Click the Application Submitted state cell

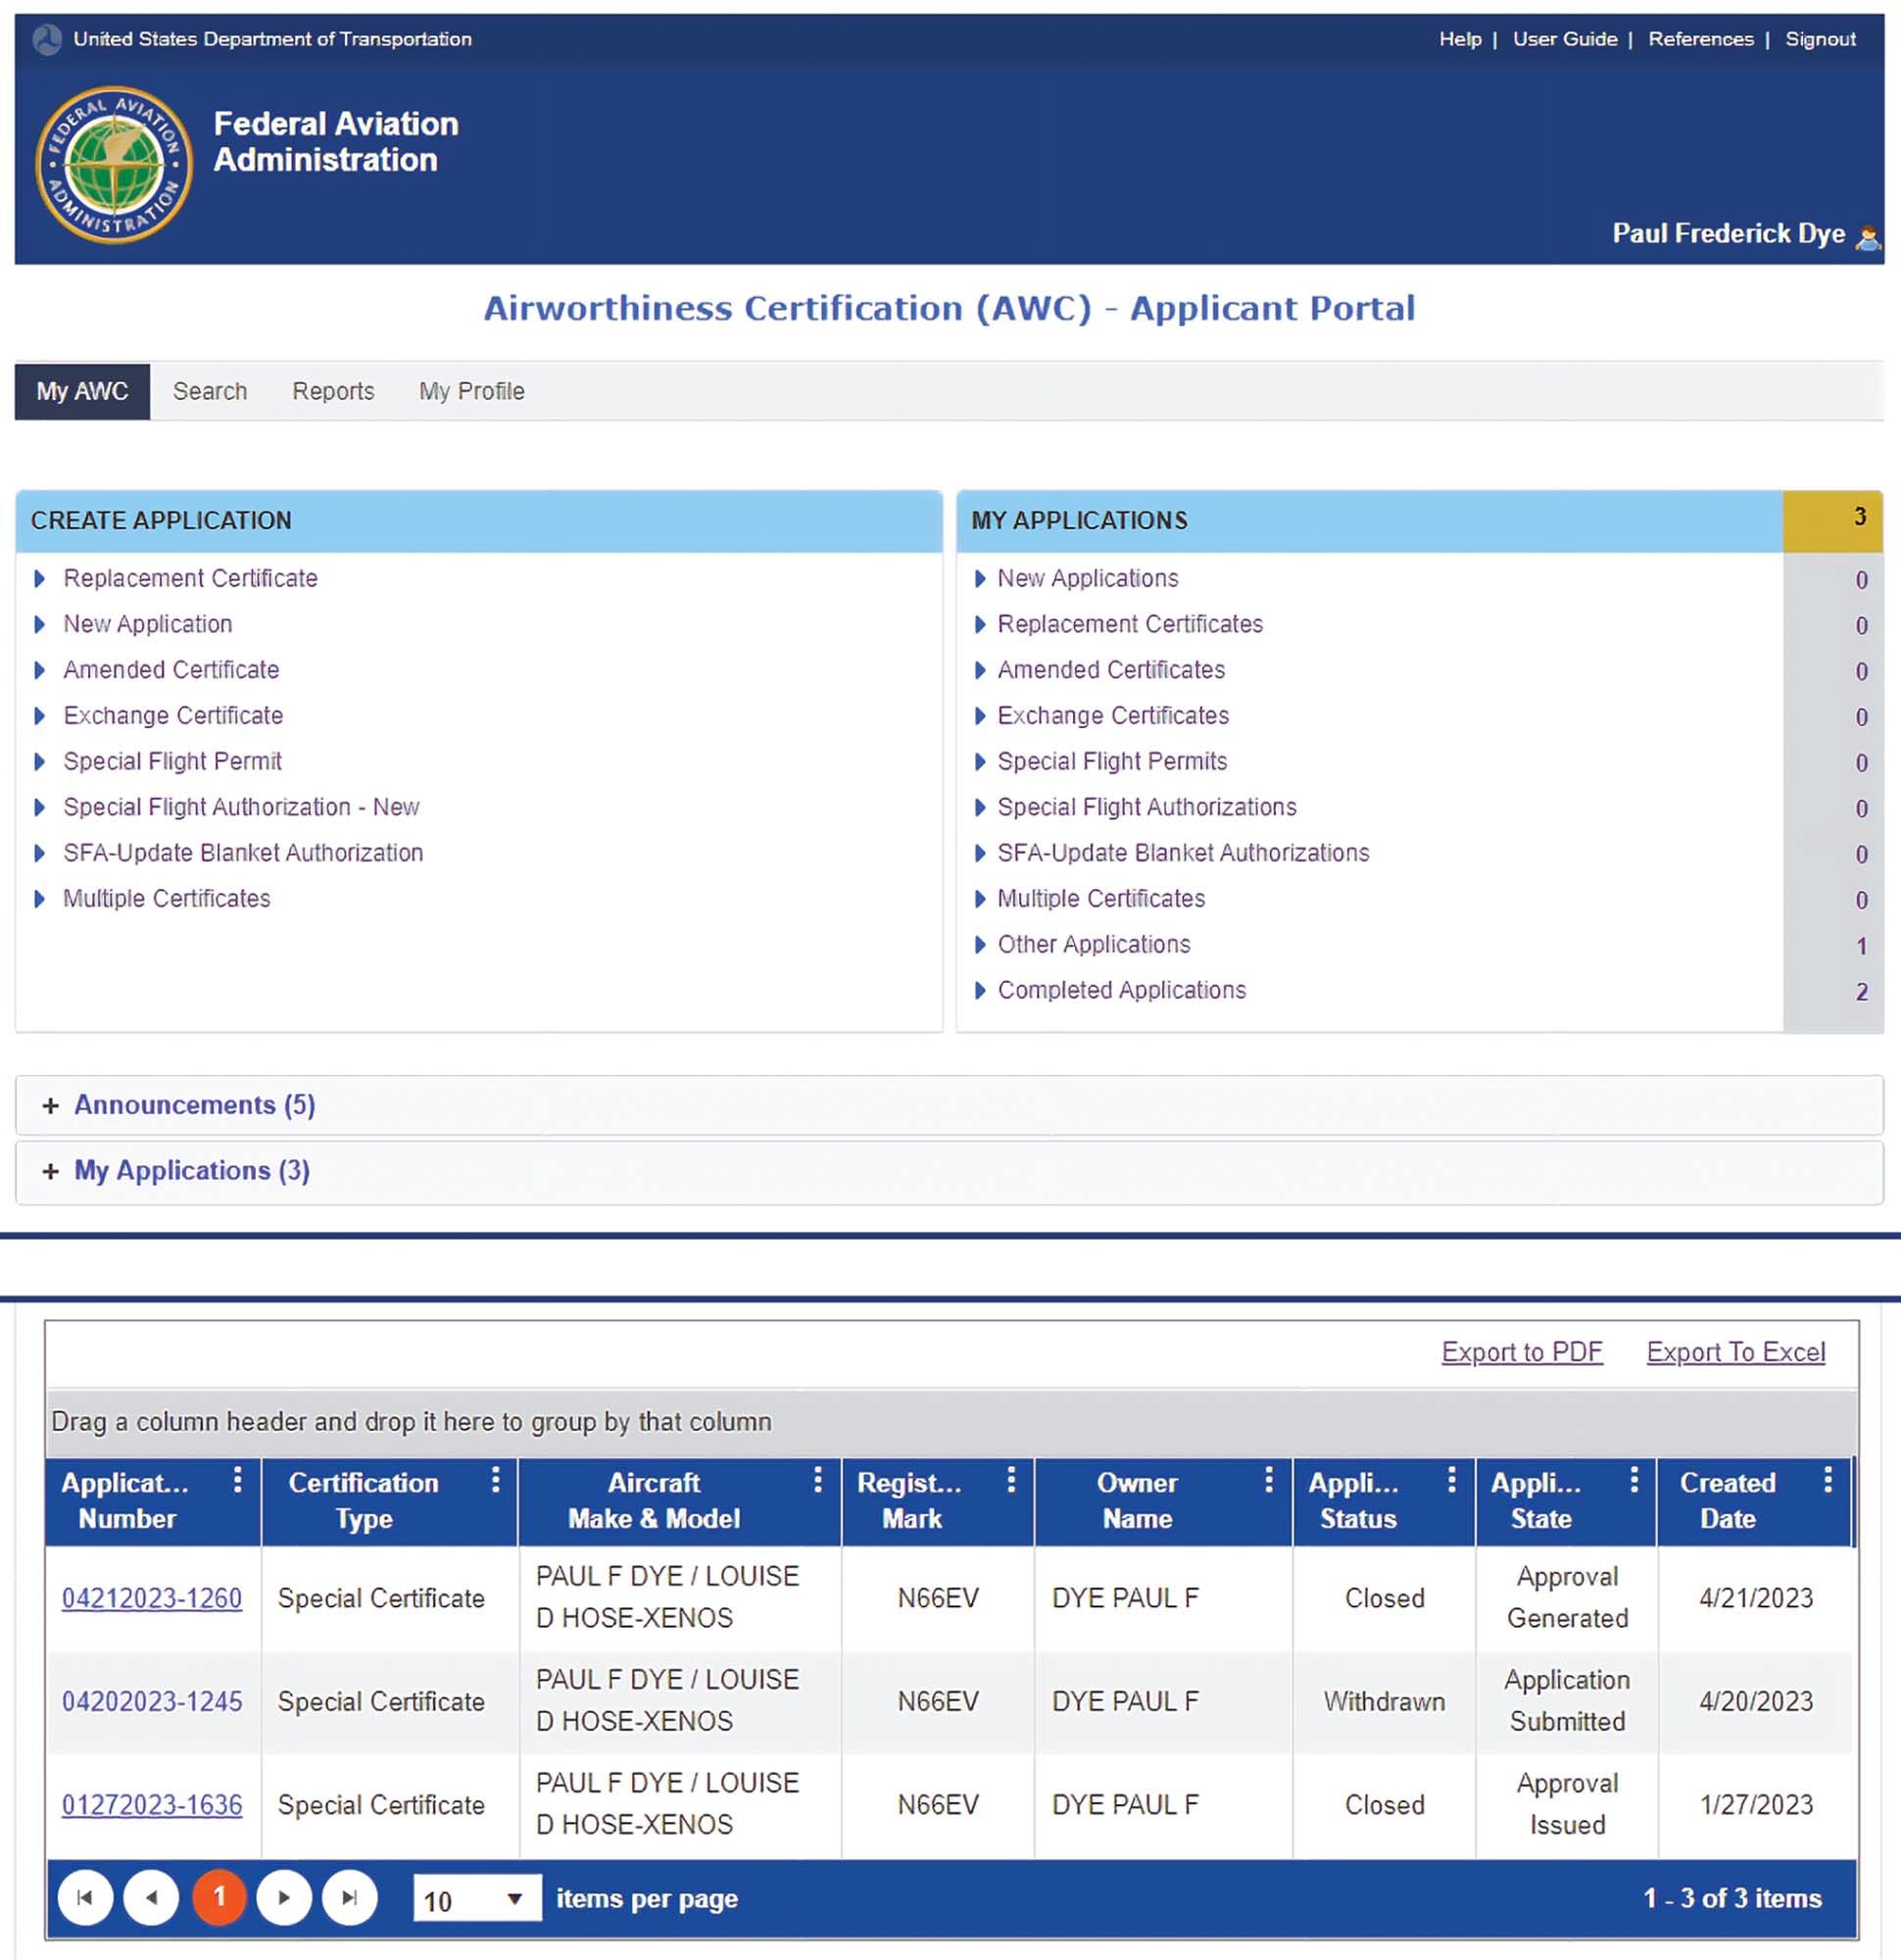pos(1567,1701)
